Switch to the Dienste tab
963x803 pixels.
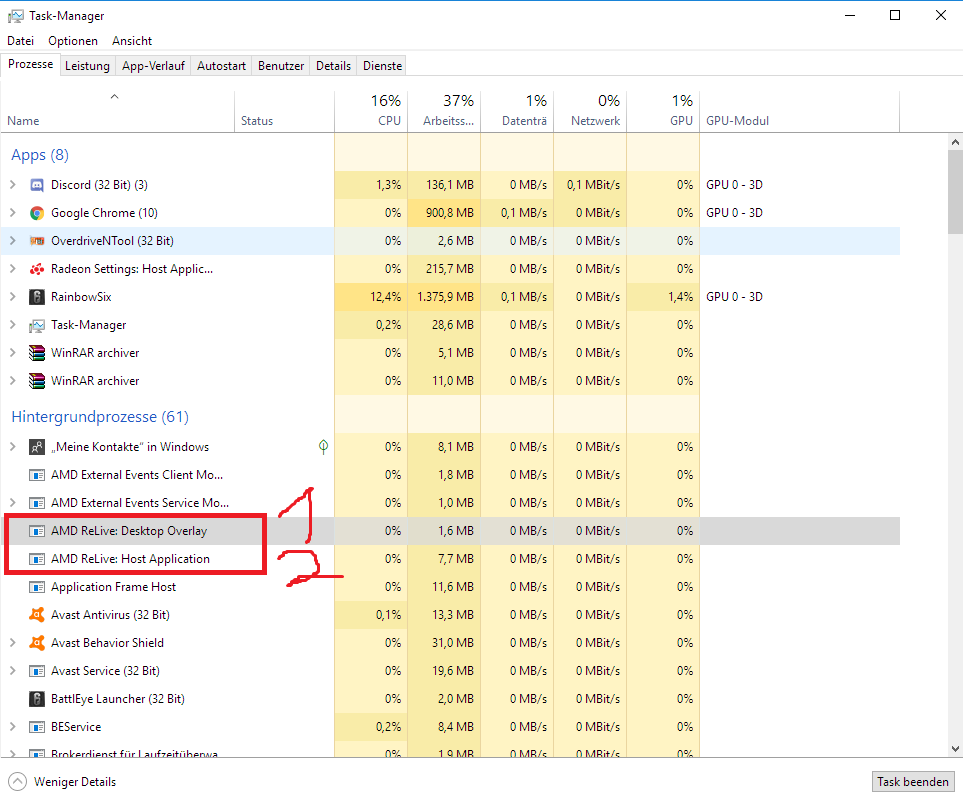(x=383, y=66)
